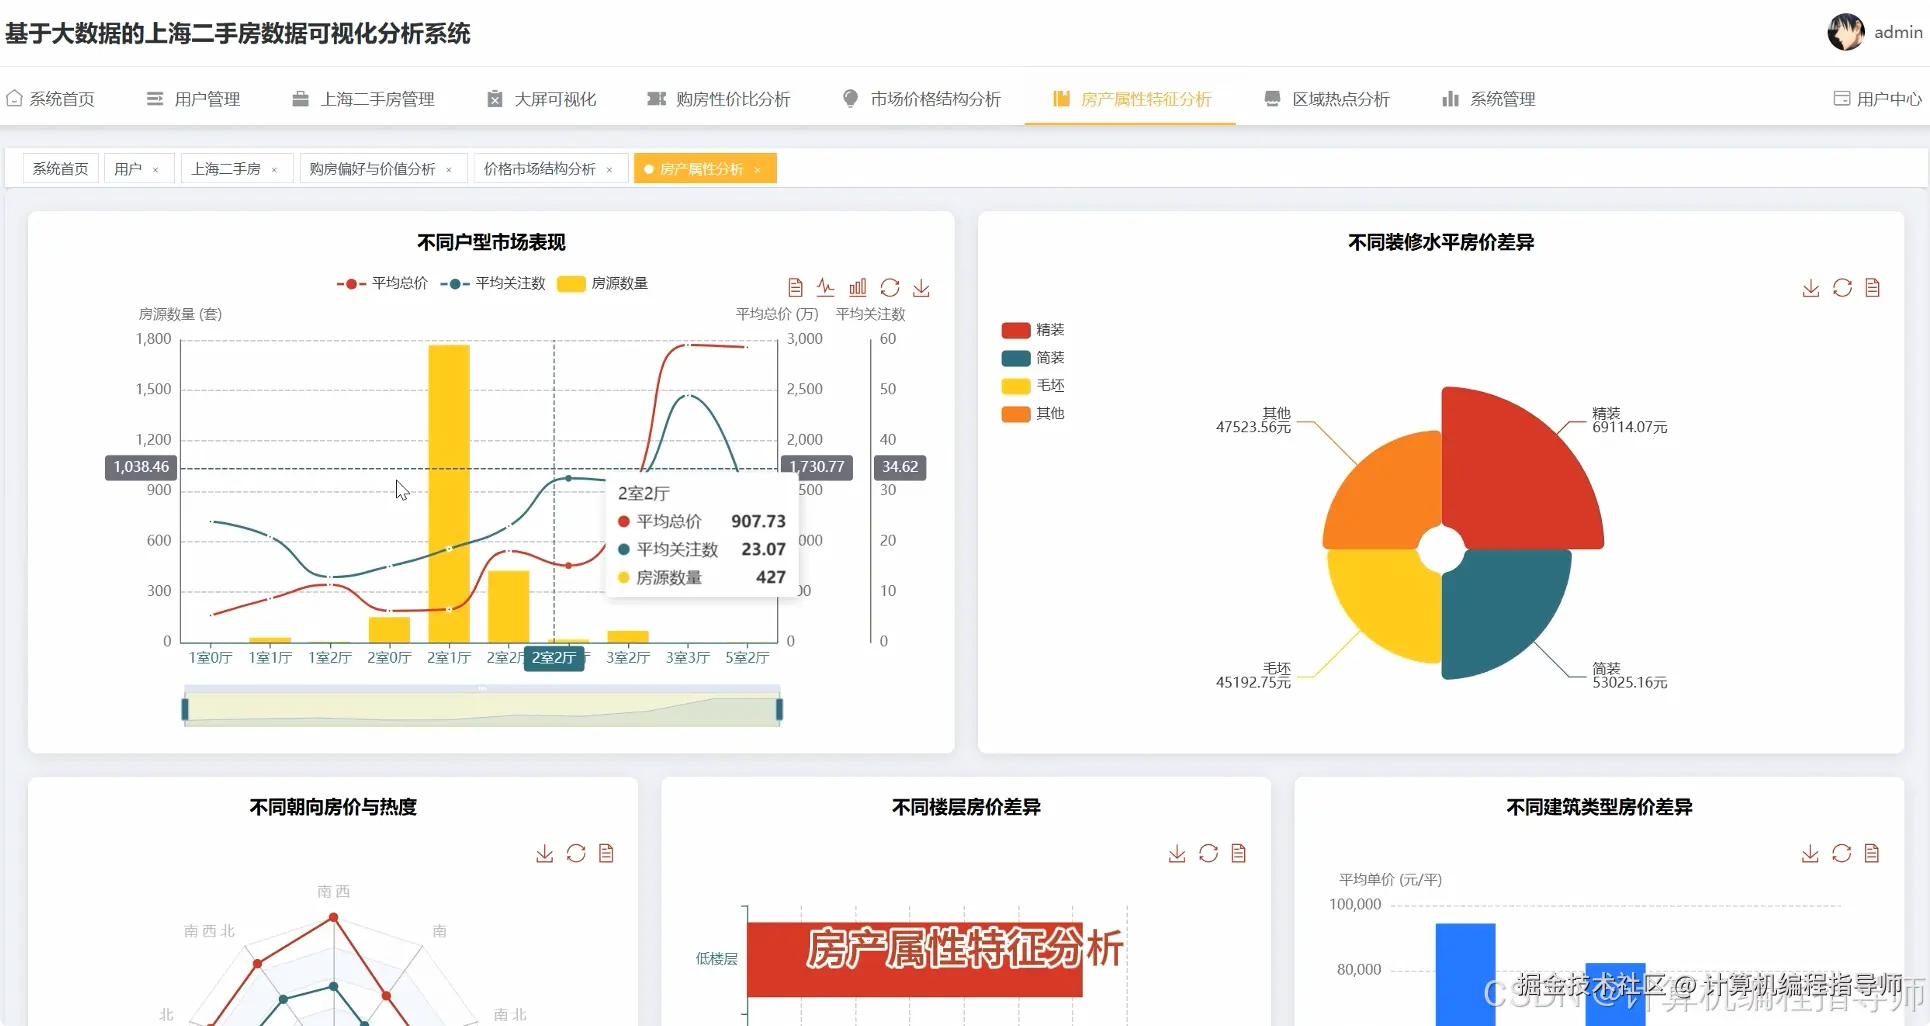Image resolution: width=1930 pixels, height=1026 pixels.
Task: Open the 市场价格结构分析 menu item
Action: click(921, 99)
